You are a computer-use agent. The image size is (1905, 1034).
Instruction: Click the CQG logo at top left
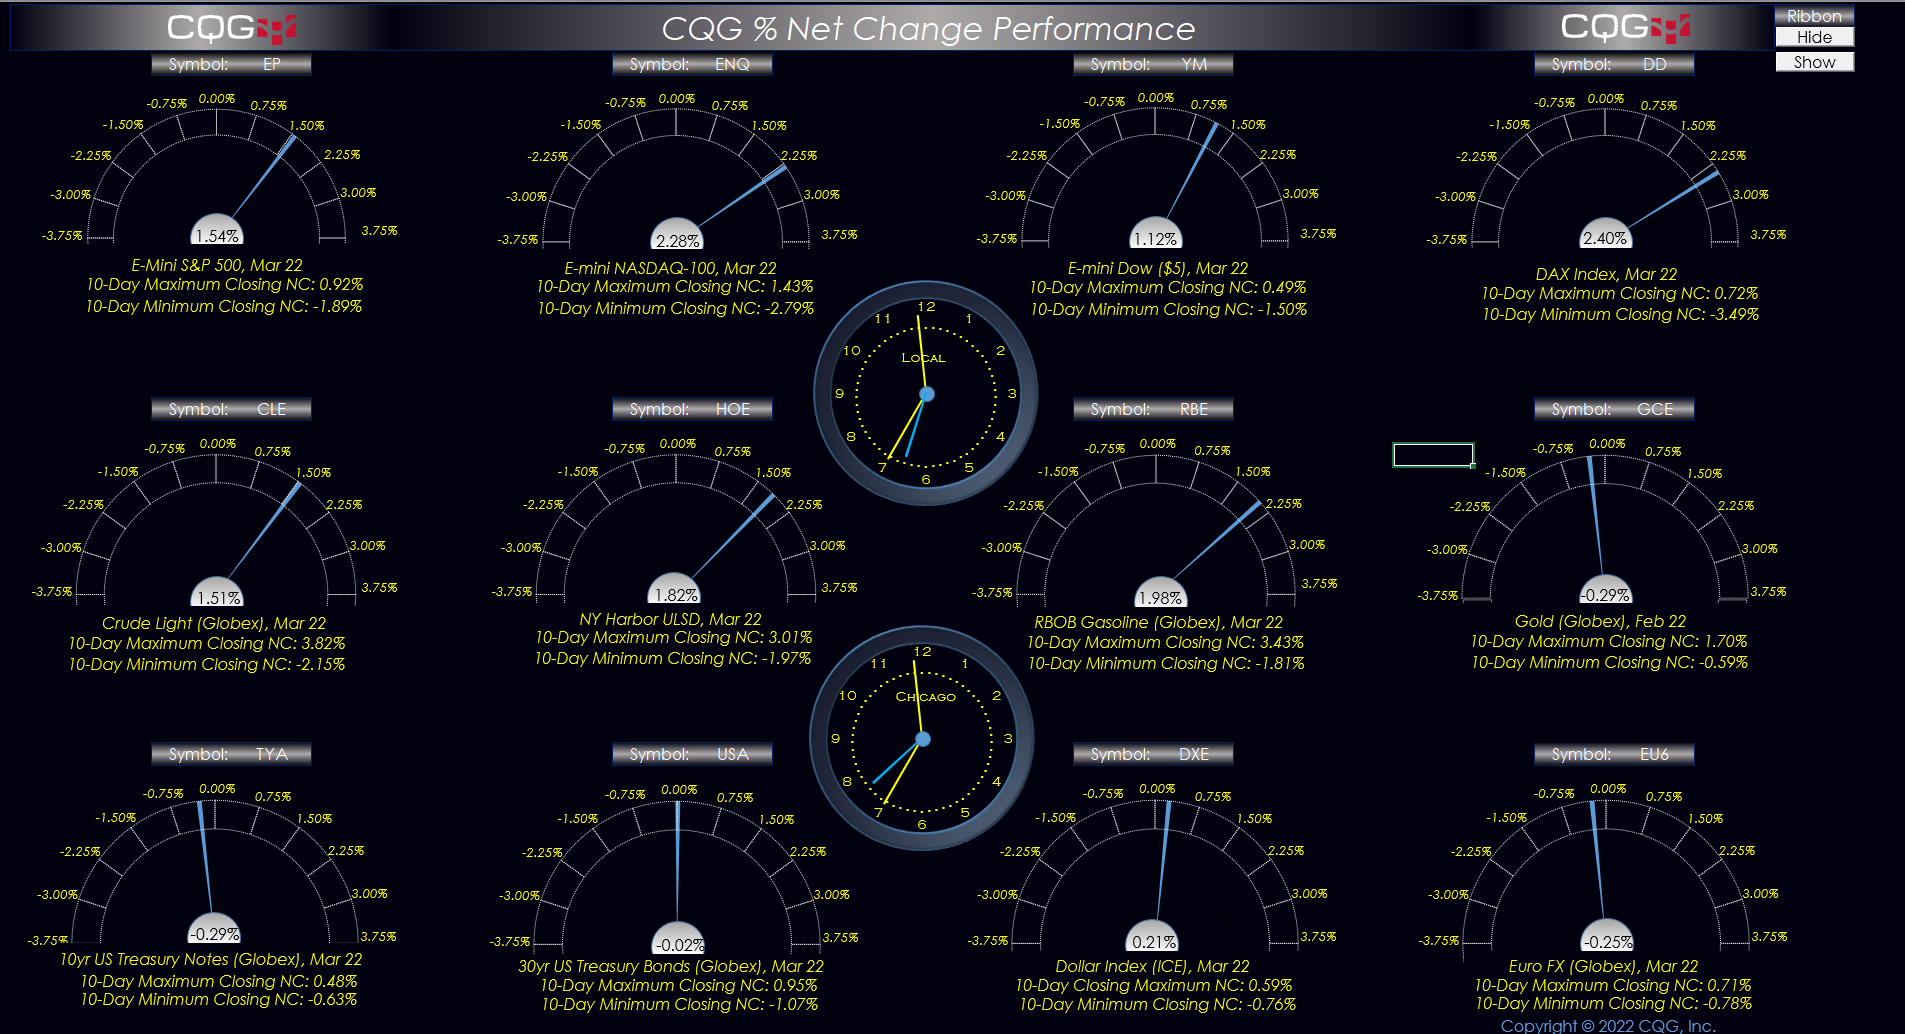pos(231,28)
